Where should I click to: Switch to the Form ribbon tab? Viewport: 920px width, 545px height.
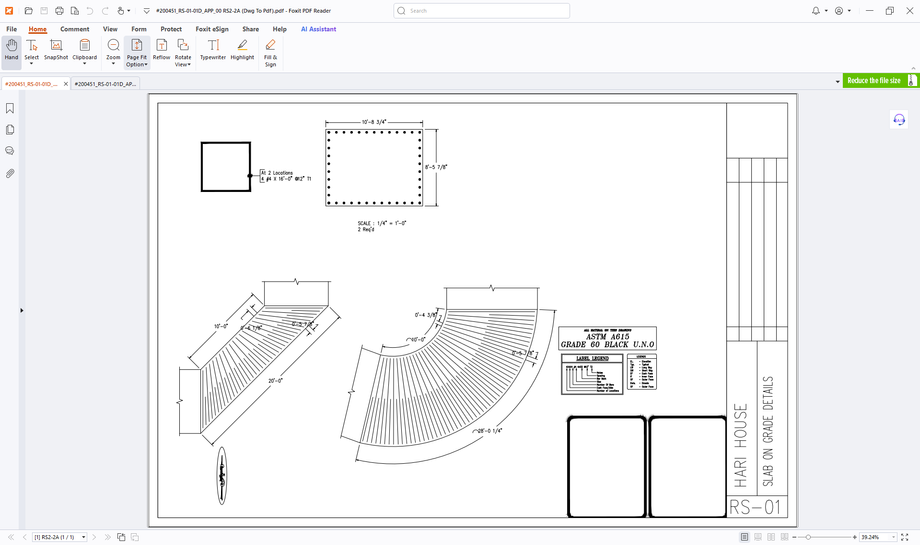138,29
